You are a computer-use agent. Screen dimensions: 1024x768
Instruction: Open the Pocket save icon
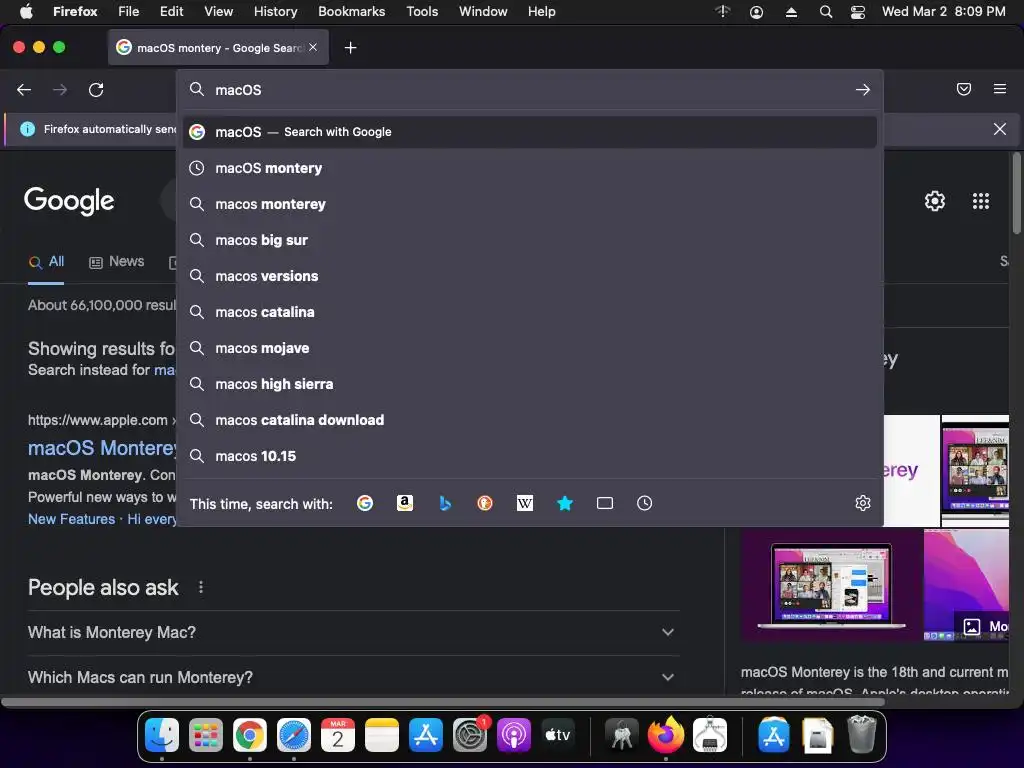[964, 89]
